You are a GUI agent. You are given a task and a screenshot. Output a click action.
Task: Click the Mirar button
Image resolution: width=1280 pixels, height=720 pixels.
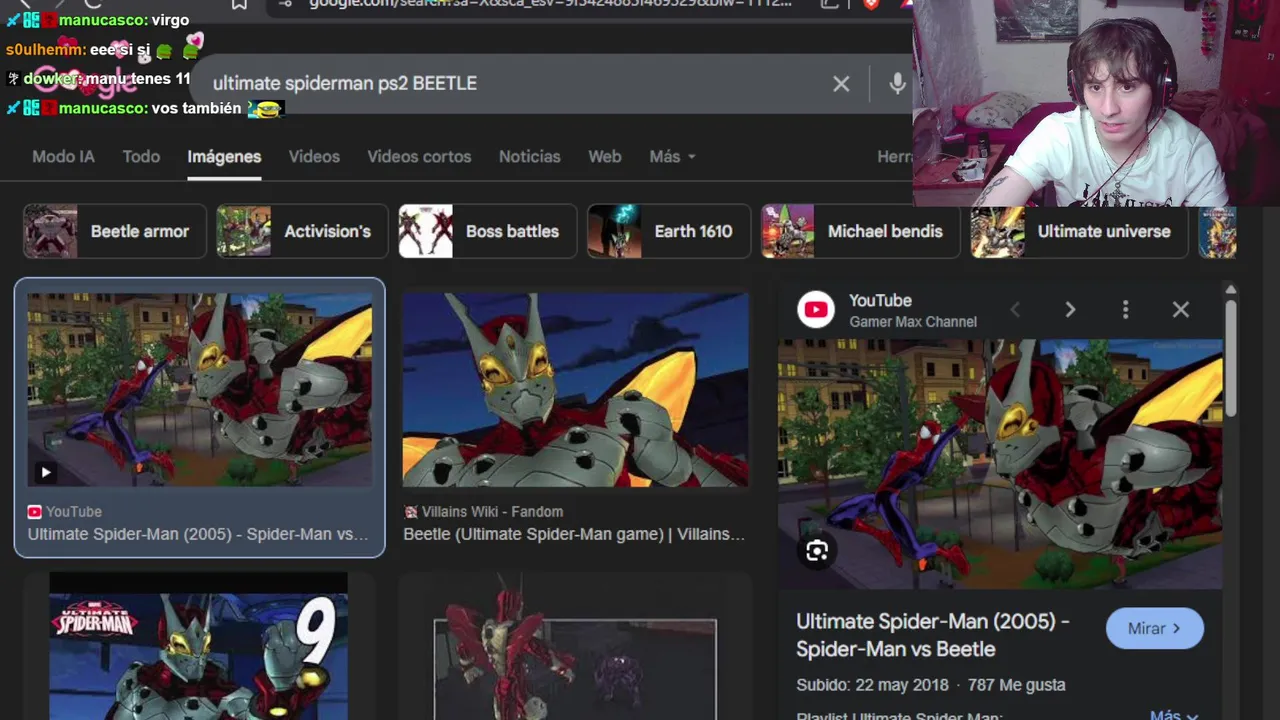[x=1154, y=628]
